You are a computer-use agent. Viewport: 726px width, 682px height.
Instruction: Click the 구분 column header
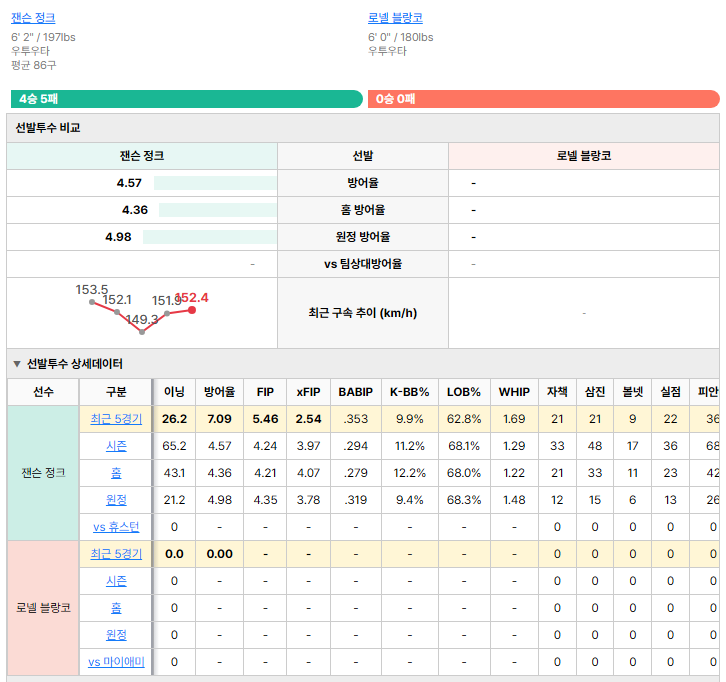coord(116,392)
